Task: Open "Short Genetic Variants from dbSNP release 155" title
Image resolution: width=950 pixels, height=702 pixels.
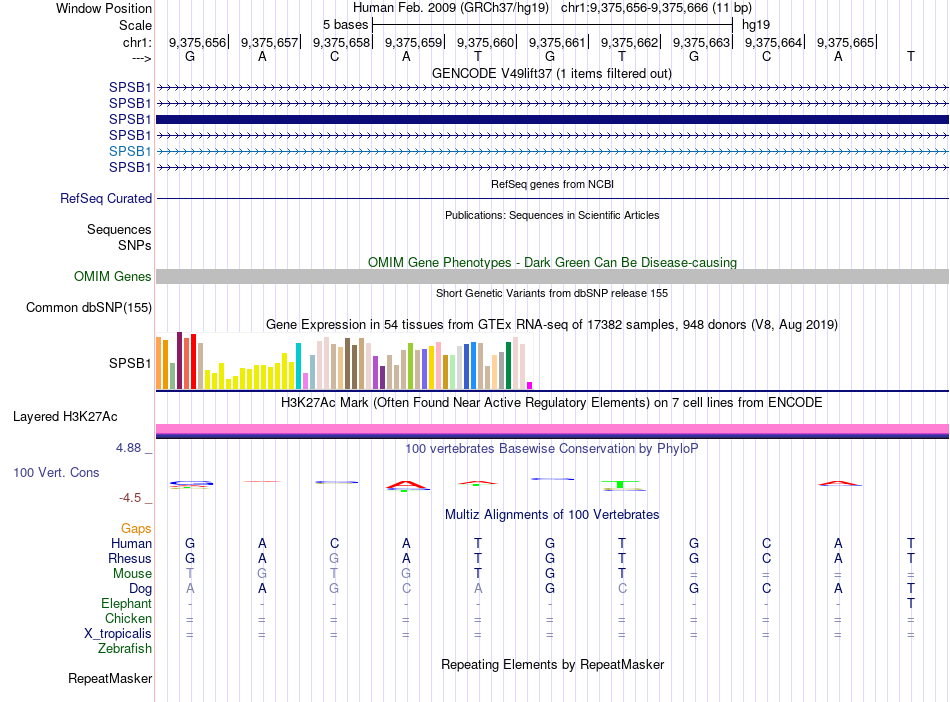Action: (552, 293)
